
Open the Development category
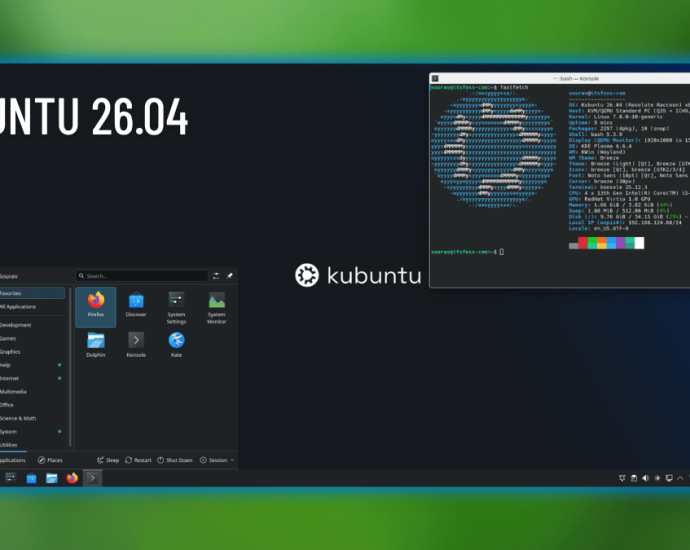(x=32, y=325)
